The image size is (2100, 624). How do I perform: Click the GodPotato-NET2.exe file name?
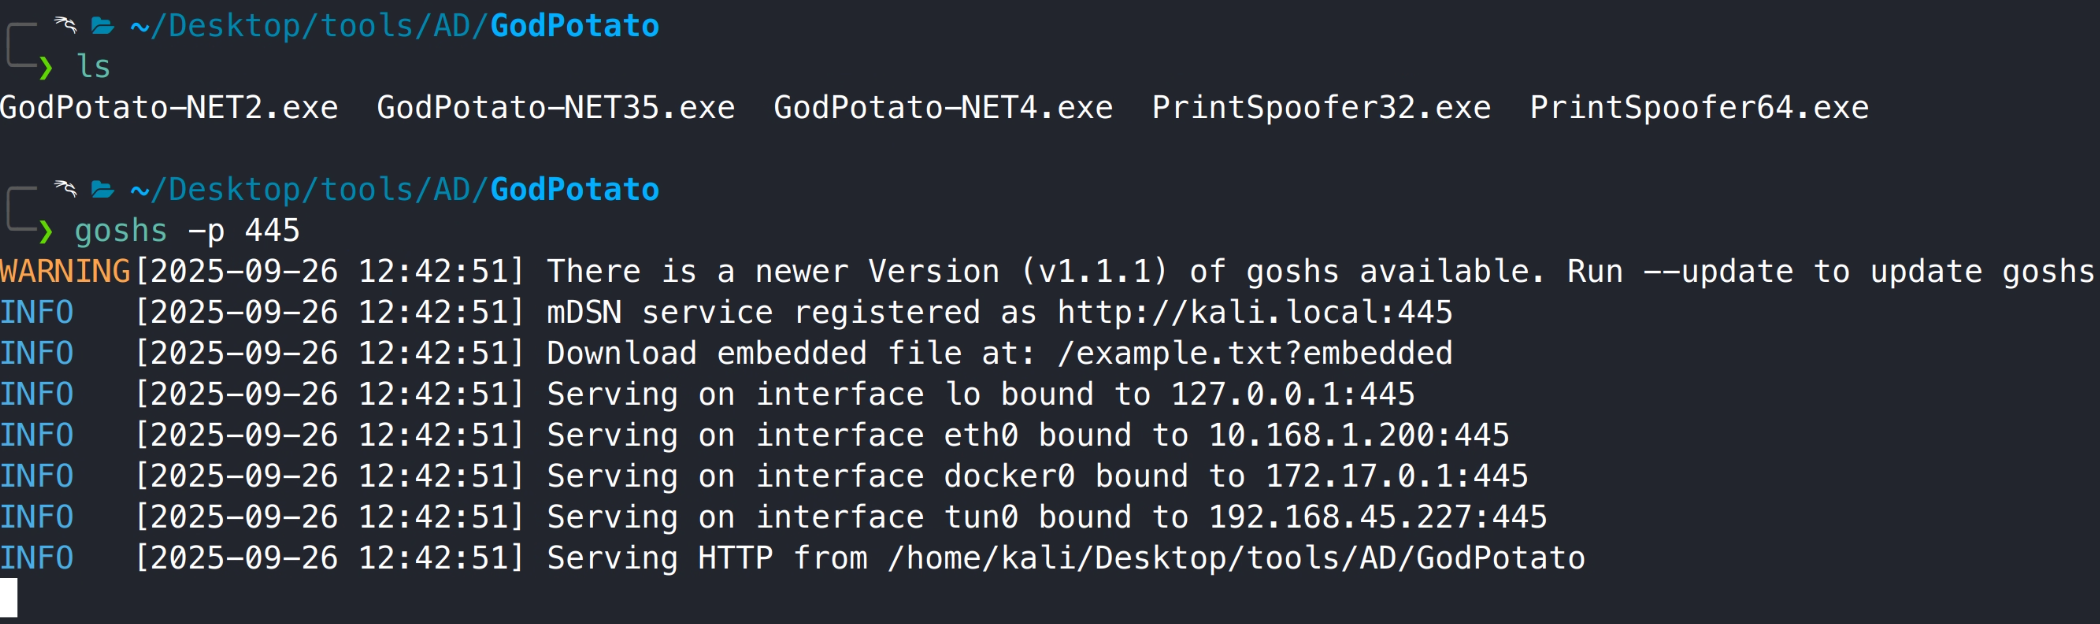pyautogui.click(x=169, y=108)
